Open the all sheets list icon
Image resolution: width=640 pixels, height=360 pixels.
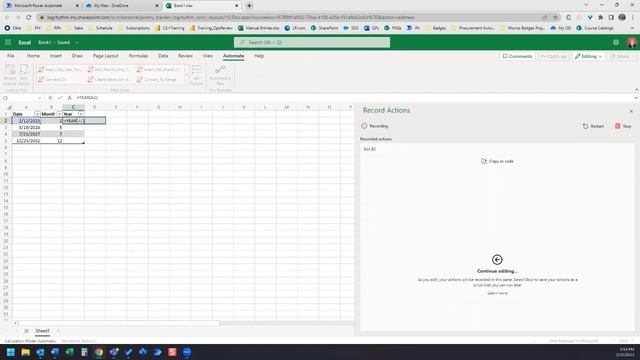[26, 331]
